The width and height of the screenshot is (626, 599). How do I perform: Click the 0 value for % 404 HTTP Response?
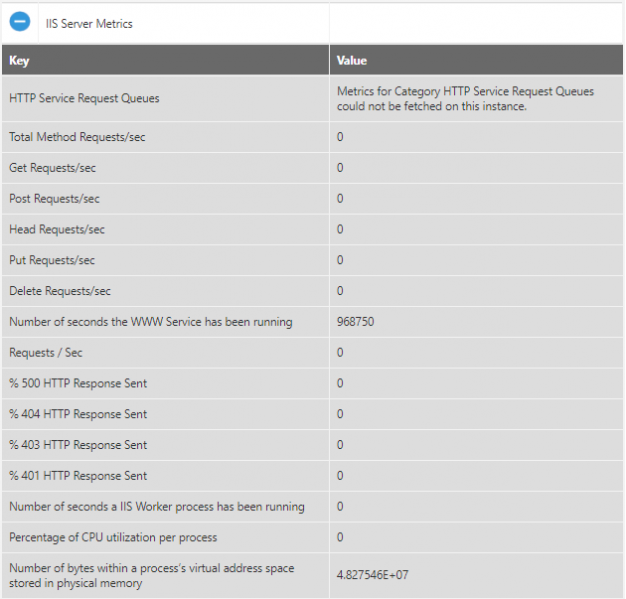click(x=340, y=414)
